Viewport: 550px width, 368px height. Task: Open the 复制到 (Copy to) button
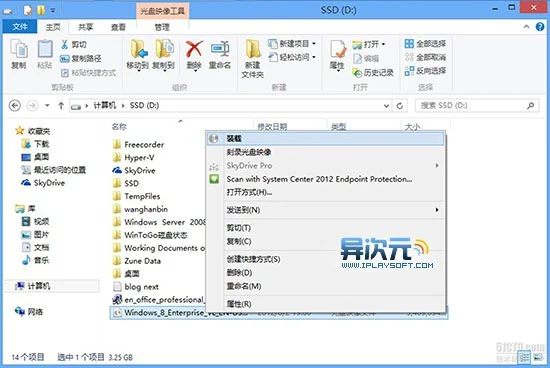[164, 54]
